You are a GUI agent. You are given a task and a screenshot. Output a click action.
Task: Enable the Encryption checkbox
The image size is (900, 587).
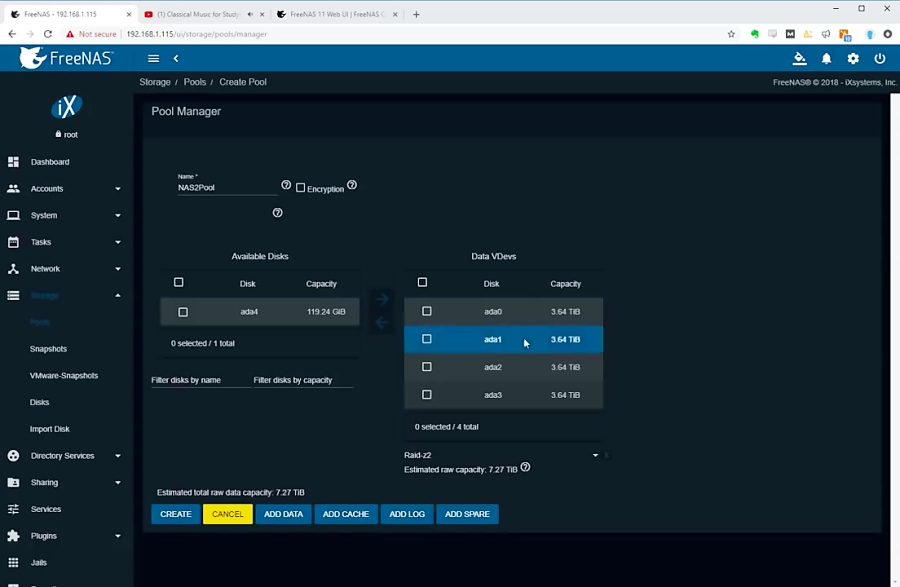point(302,187)
